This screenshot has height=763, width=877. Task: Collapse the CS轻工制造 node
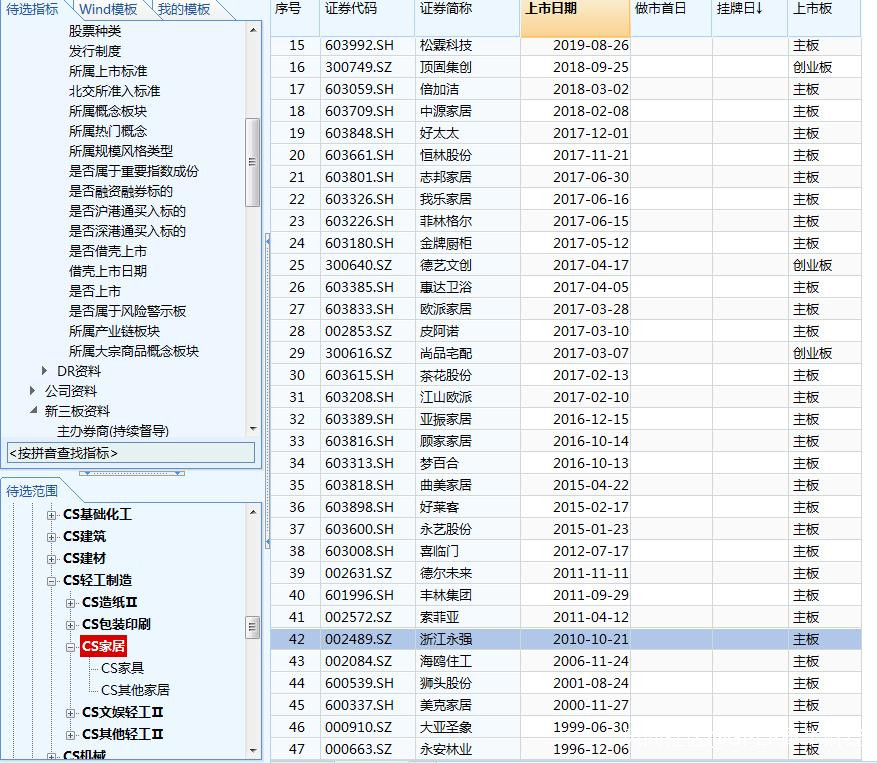51,581
